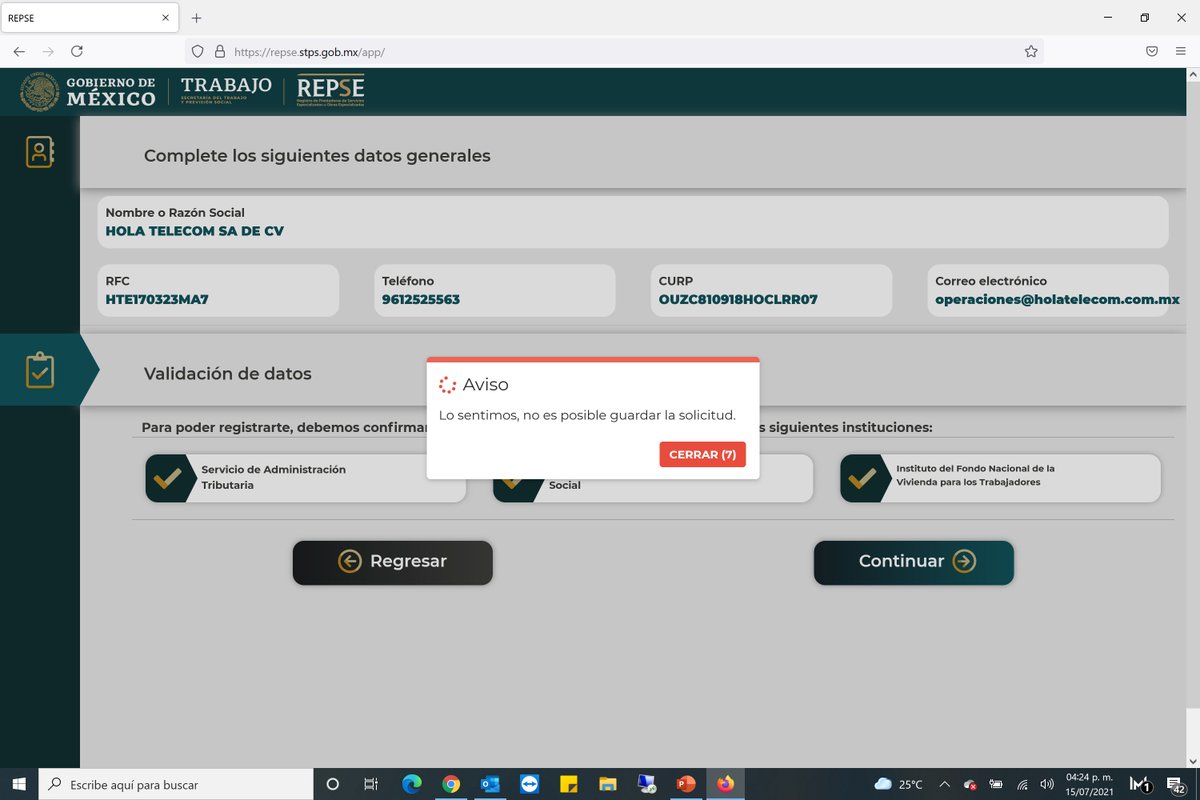Launch Google Chrome from the taskbar

(451, 784)
